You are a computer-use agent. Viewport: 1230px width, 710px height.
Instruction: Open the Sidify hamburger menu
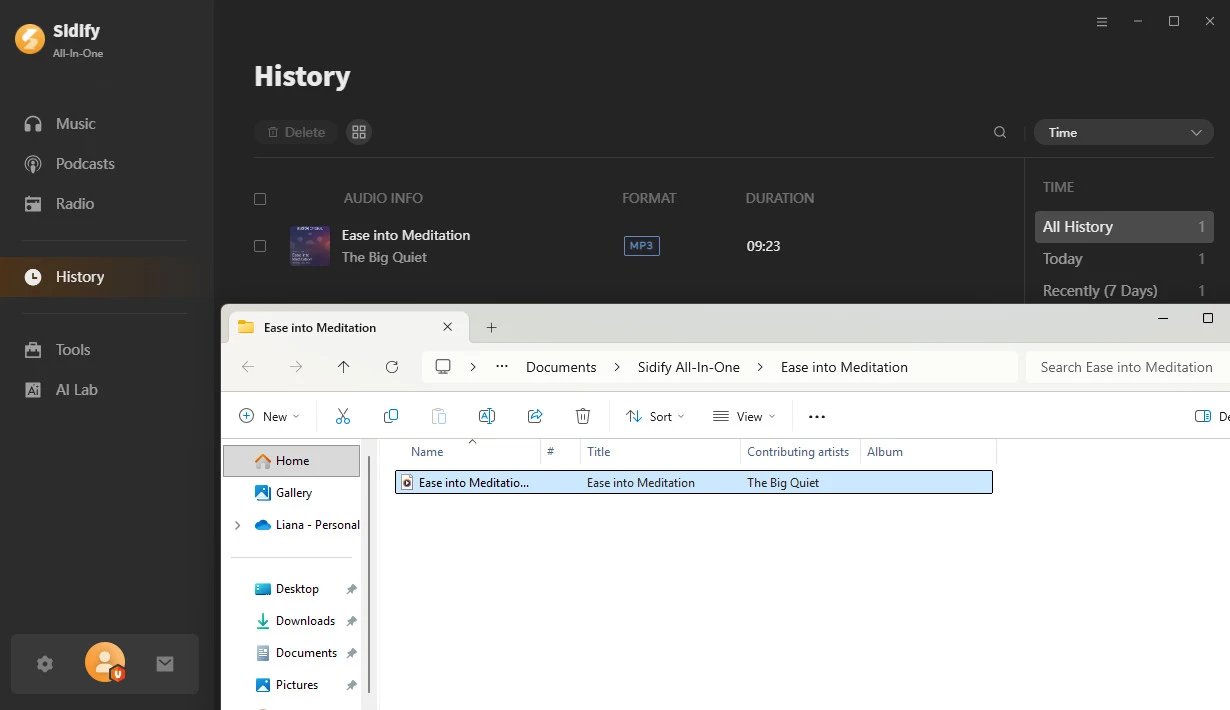pos(1102,22)
